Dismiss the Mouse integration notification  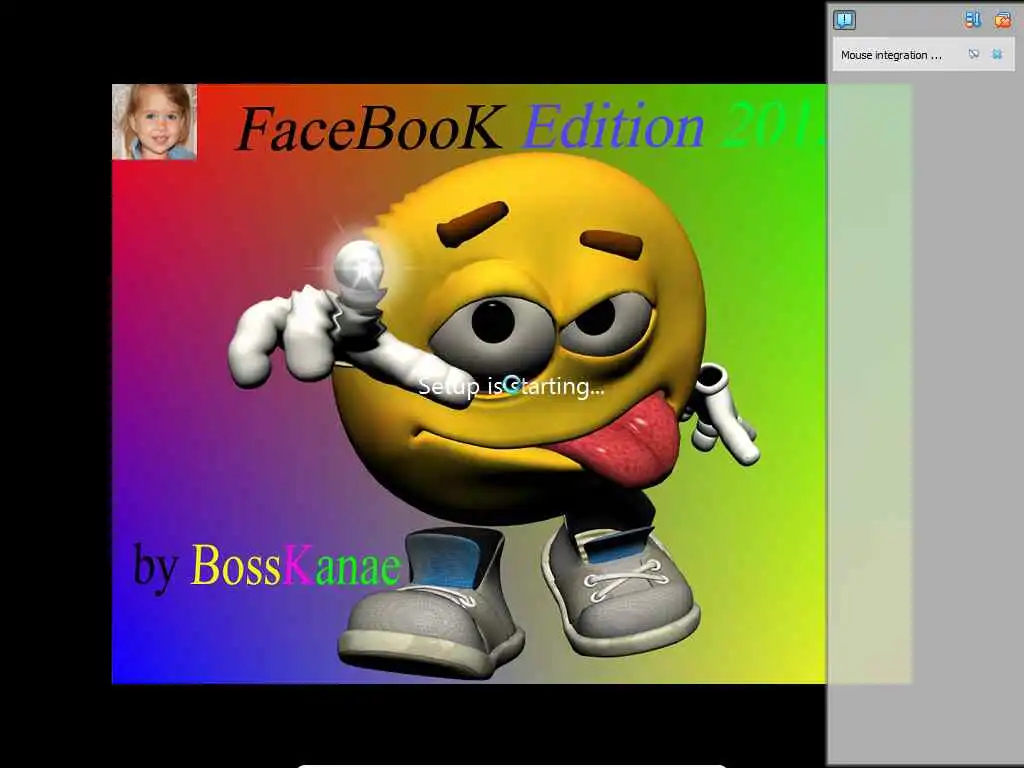[997, 54]
